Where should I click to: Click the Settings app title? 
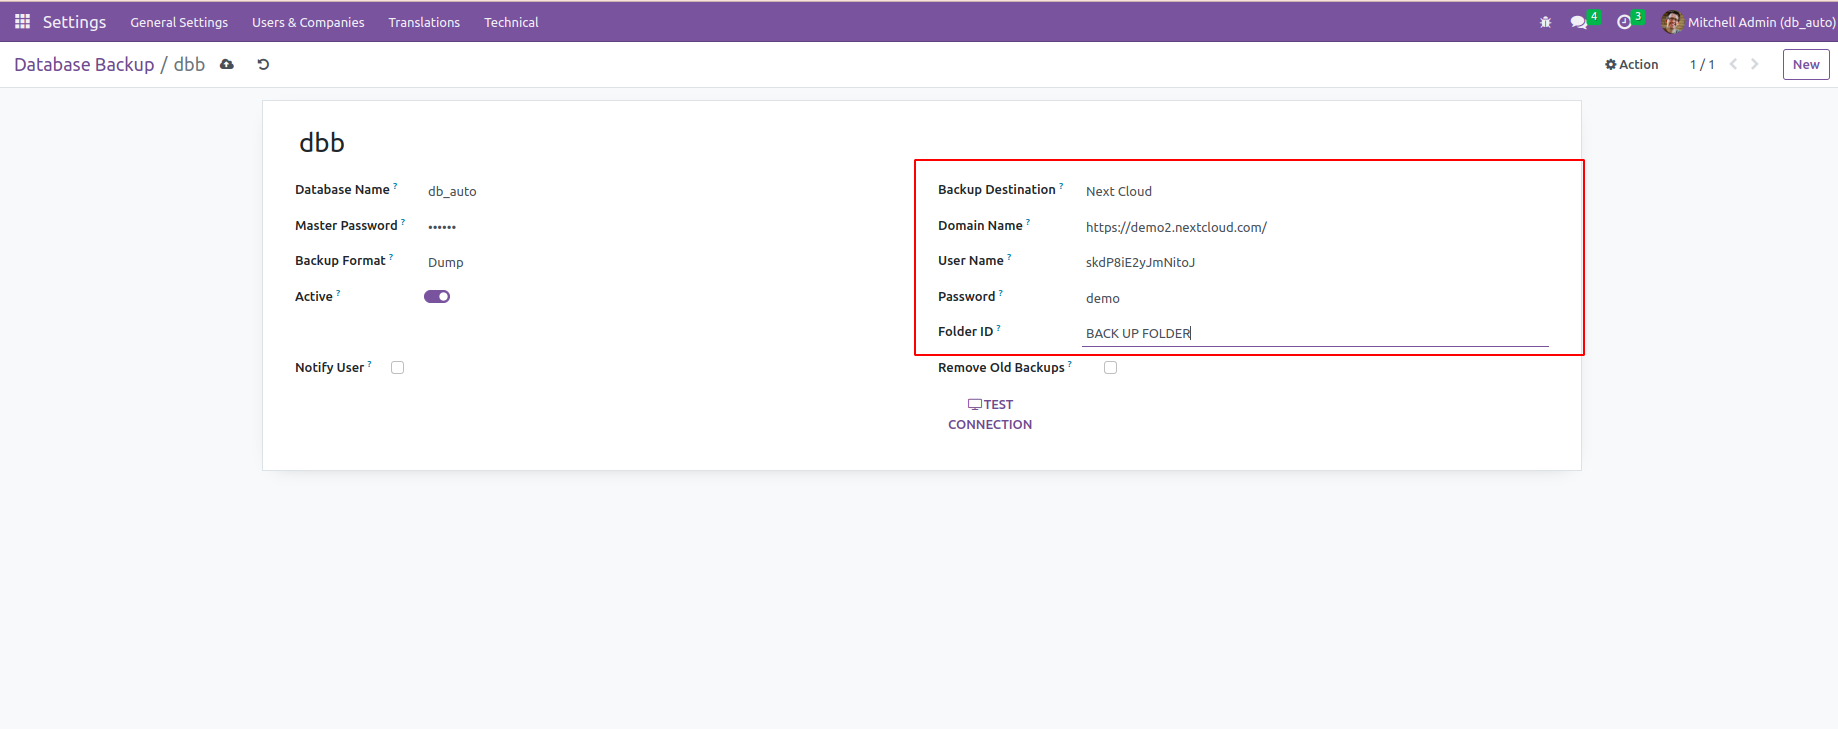point(74,22)
